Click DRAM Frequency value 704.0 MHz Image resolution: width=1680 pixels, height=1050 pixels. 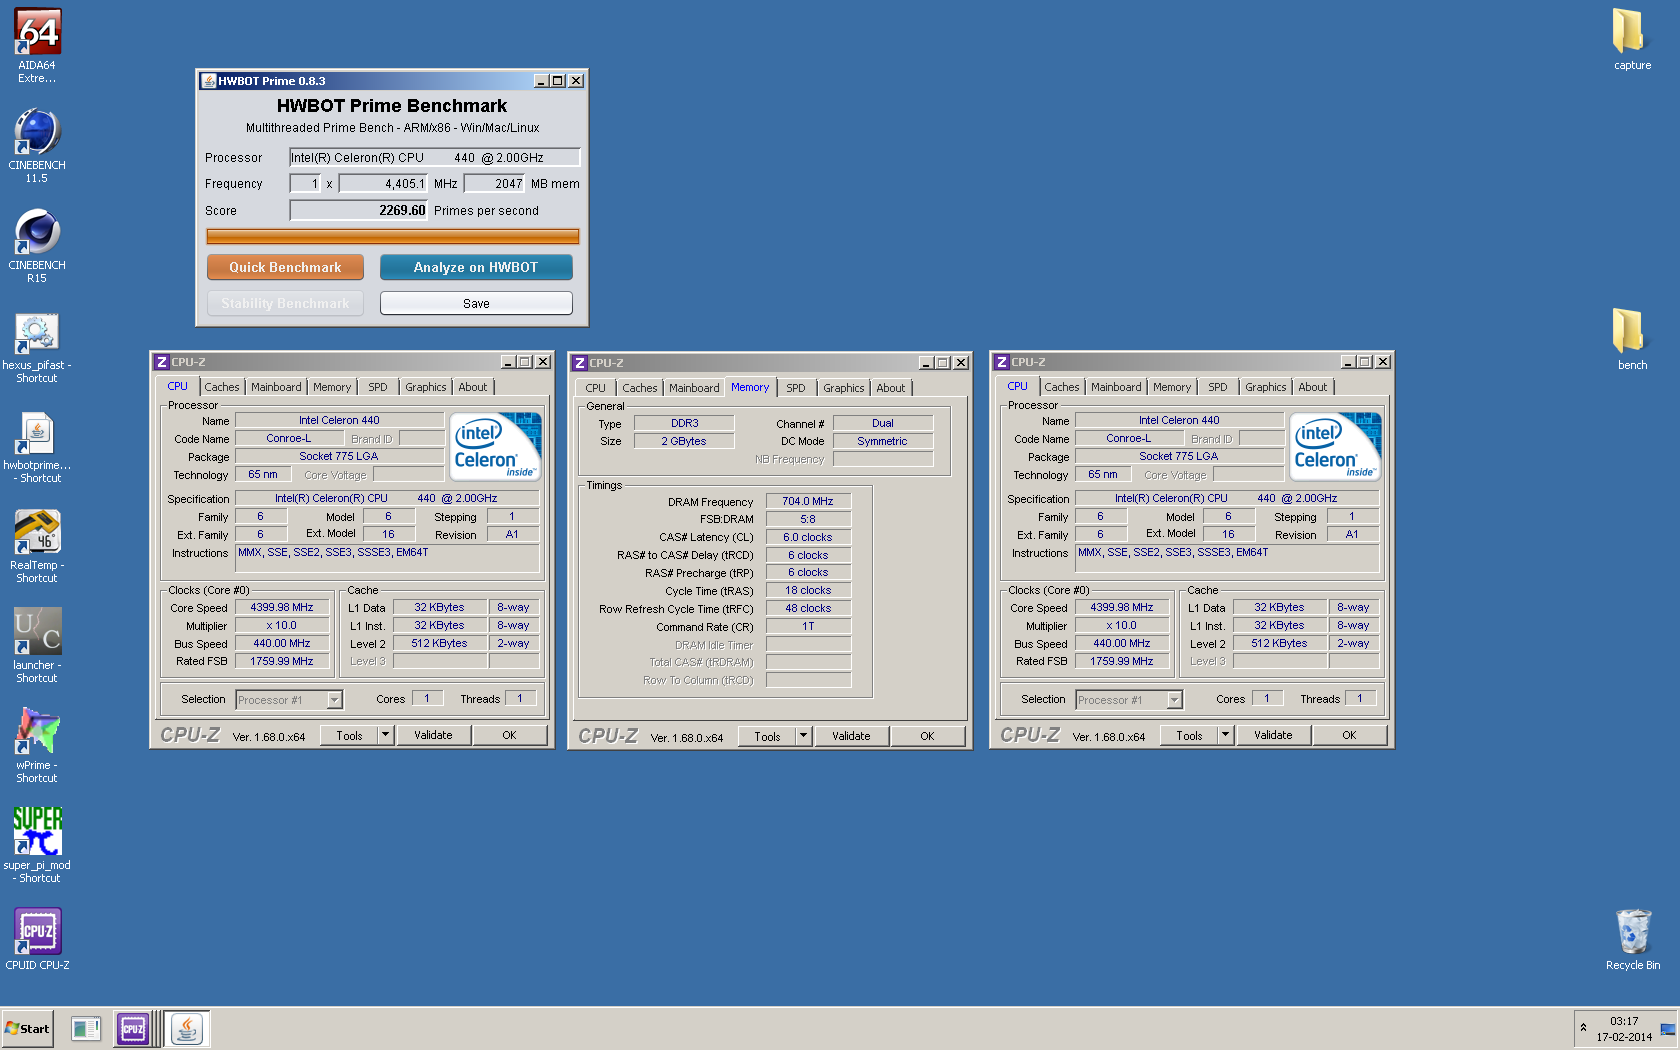[x=808, y=501]
